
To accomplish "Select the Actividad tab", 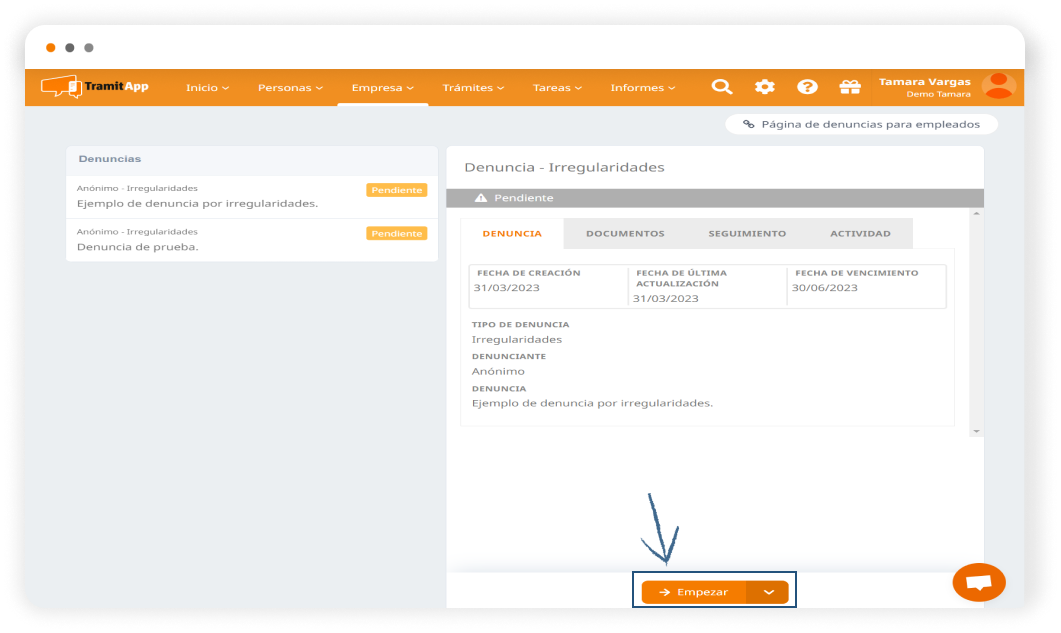I will (860, 234).
